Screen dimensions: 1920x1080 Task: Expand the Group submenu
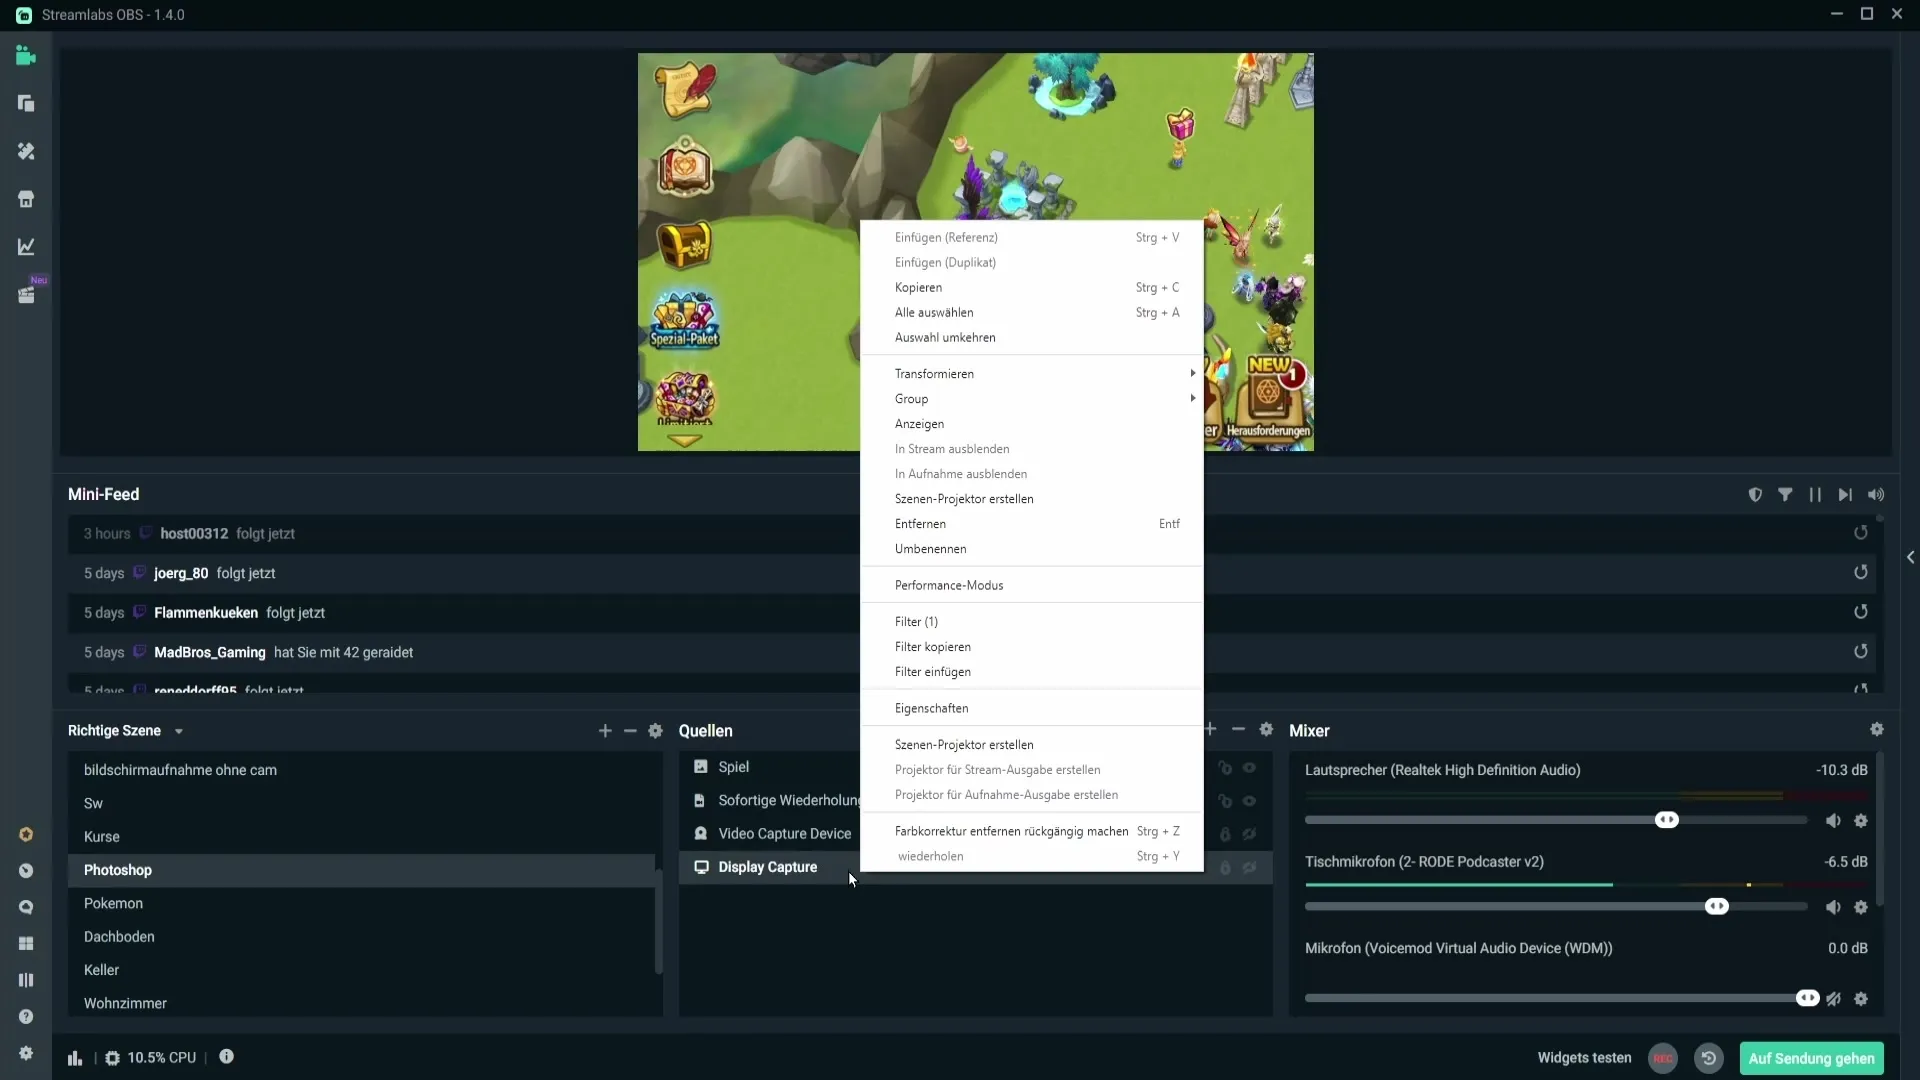1032,399
